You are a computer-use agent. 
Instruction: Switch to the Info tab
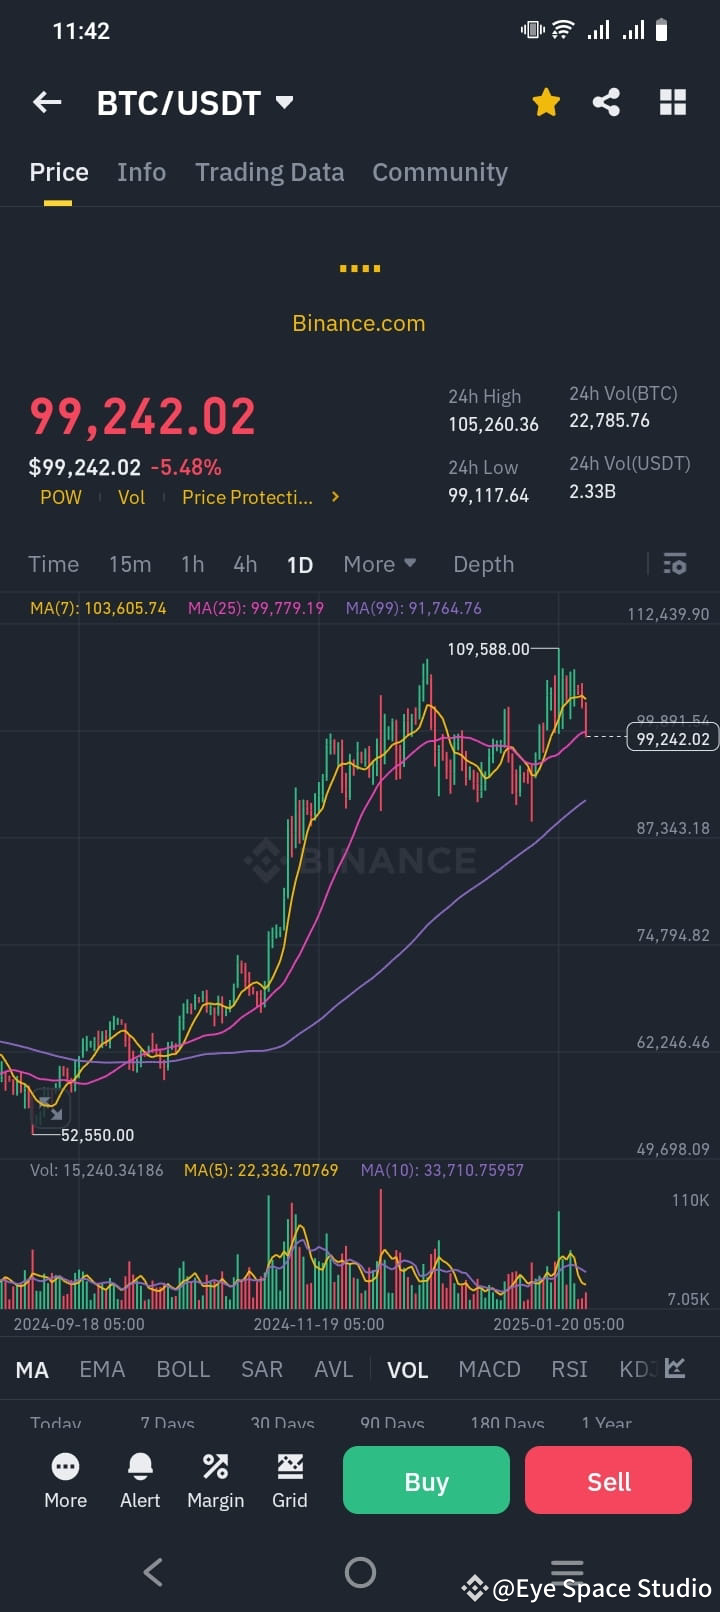[141, 171]
